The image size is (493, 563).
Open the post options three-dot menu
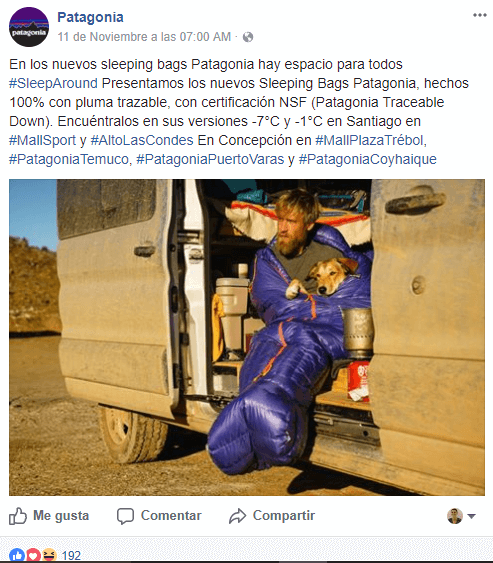[x=479, y=15]
